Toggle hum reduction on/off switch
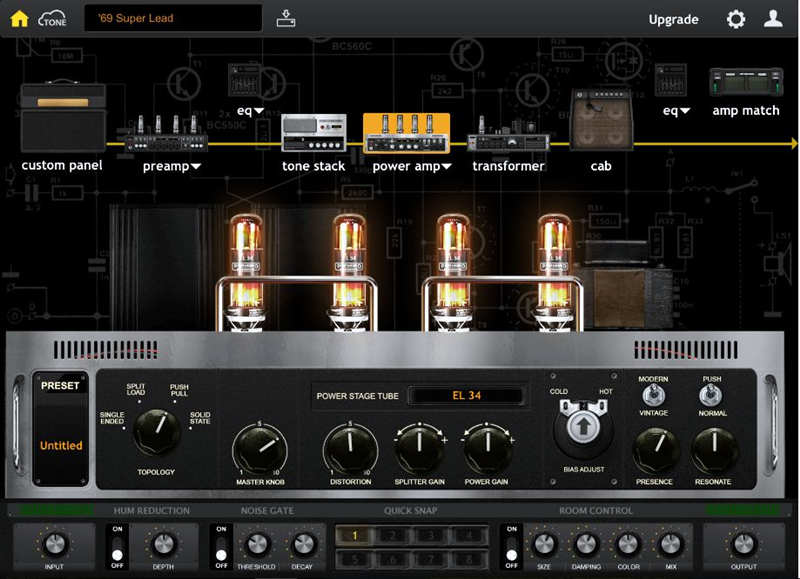Image resolution: width=800 pixels, height=579 pixels. tap(117, 546)
